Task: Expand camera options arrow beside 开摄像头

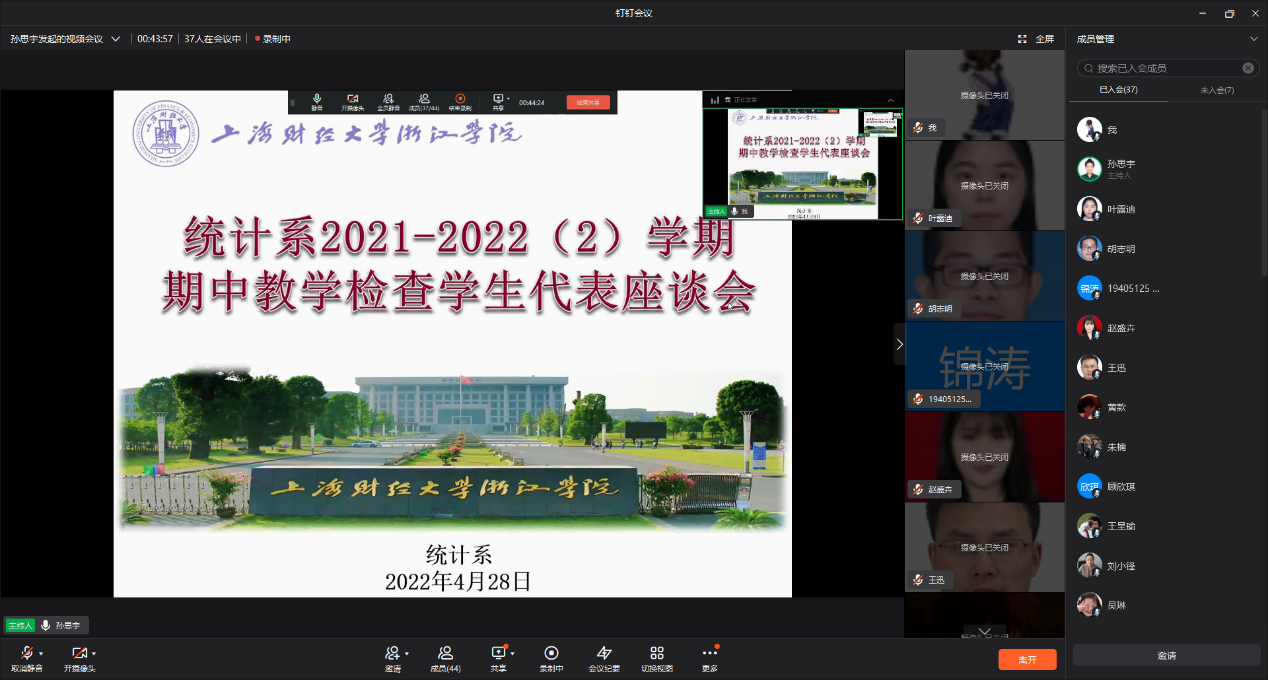Action: click(x=94, y=653)
